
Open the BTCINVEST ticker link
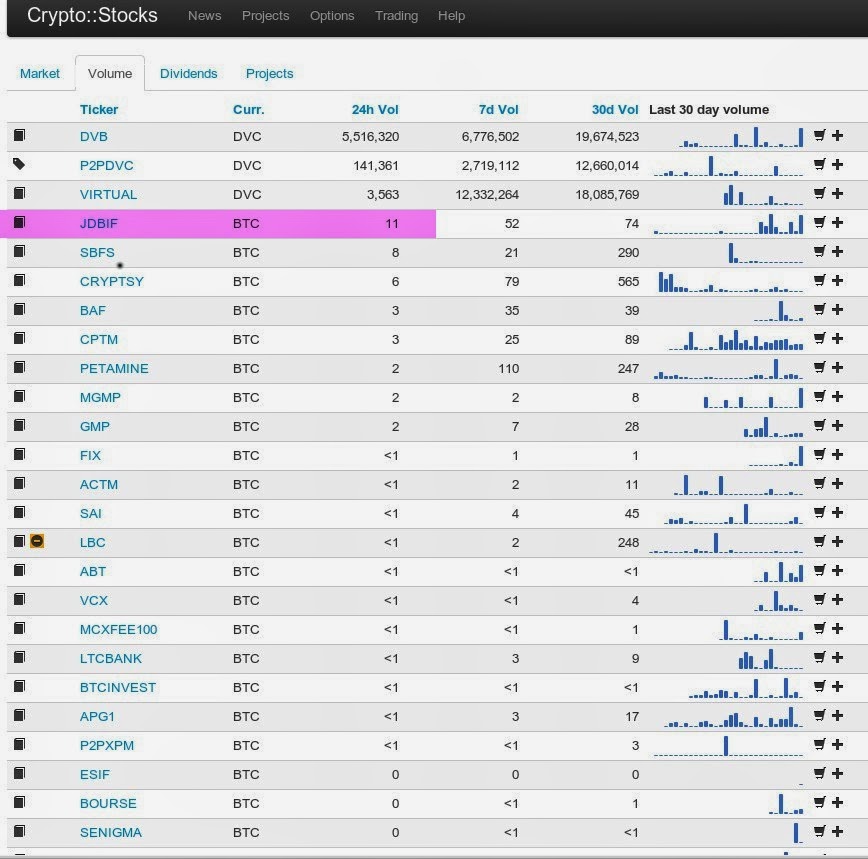point(118,687)
